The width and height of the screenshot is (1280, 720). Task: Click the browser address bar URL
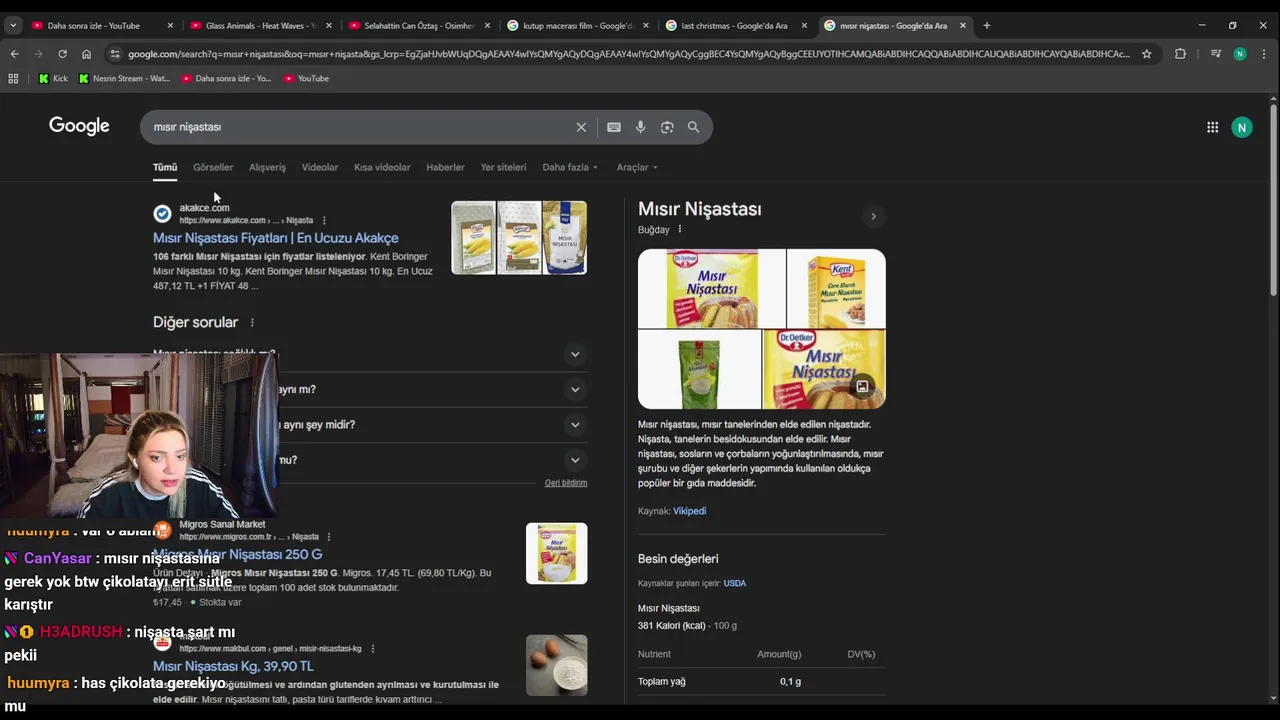[628, 54]
